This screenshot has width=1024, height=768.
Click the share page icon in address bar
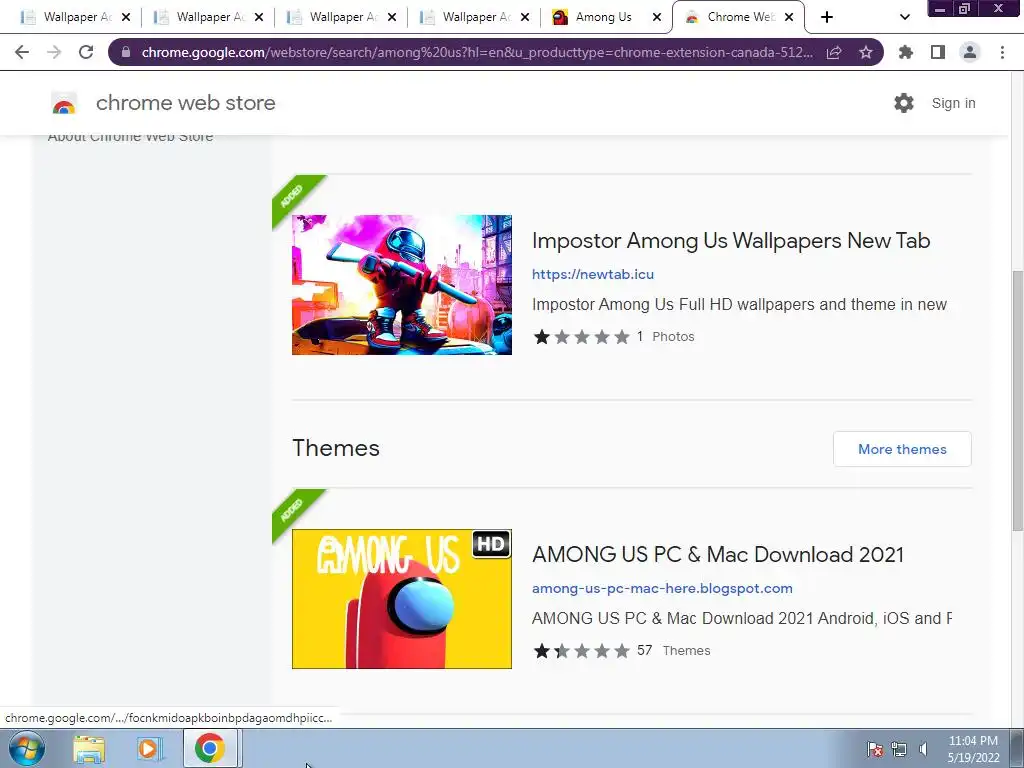click(834, 52)
